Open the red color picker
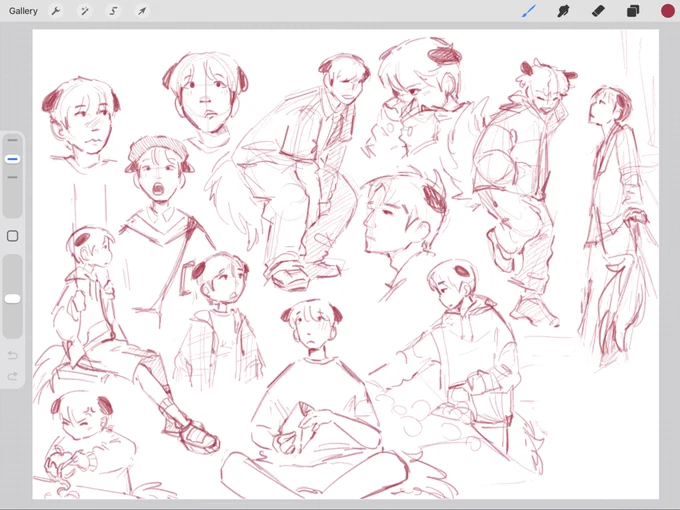Viewport: 680px width, 510px height. click(667, 11)
